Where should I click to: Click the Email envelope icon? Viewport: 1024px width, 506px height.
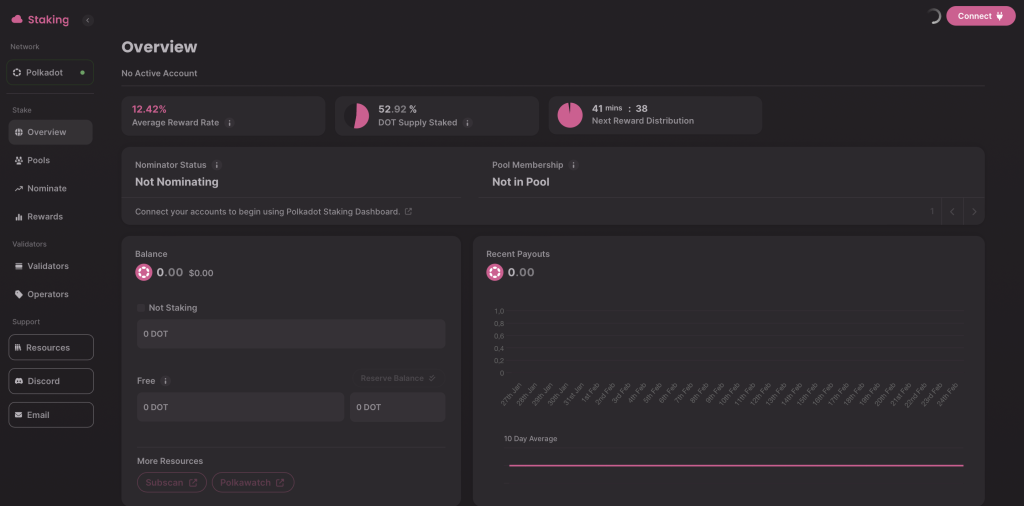[x=18, y=415]
